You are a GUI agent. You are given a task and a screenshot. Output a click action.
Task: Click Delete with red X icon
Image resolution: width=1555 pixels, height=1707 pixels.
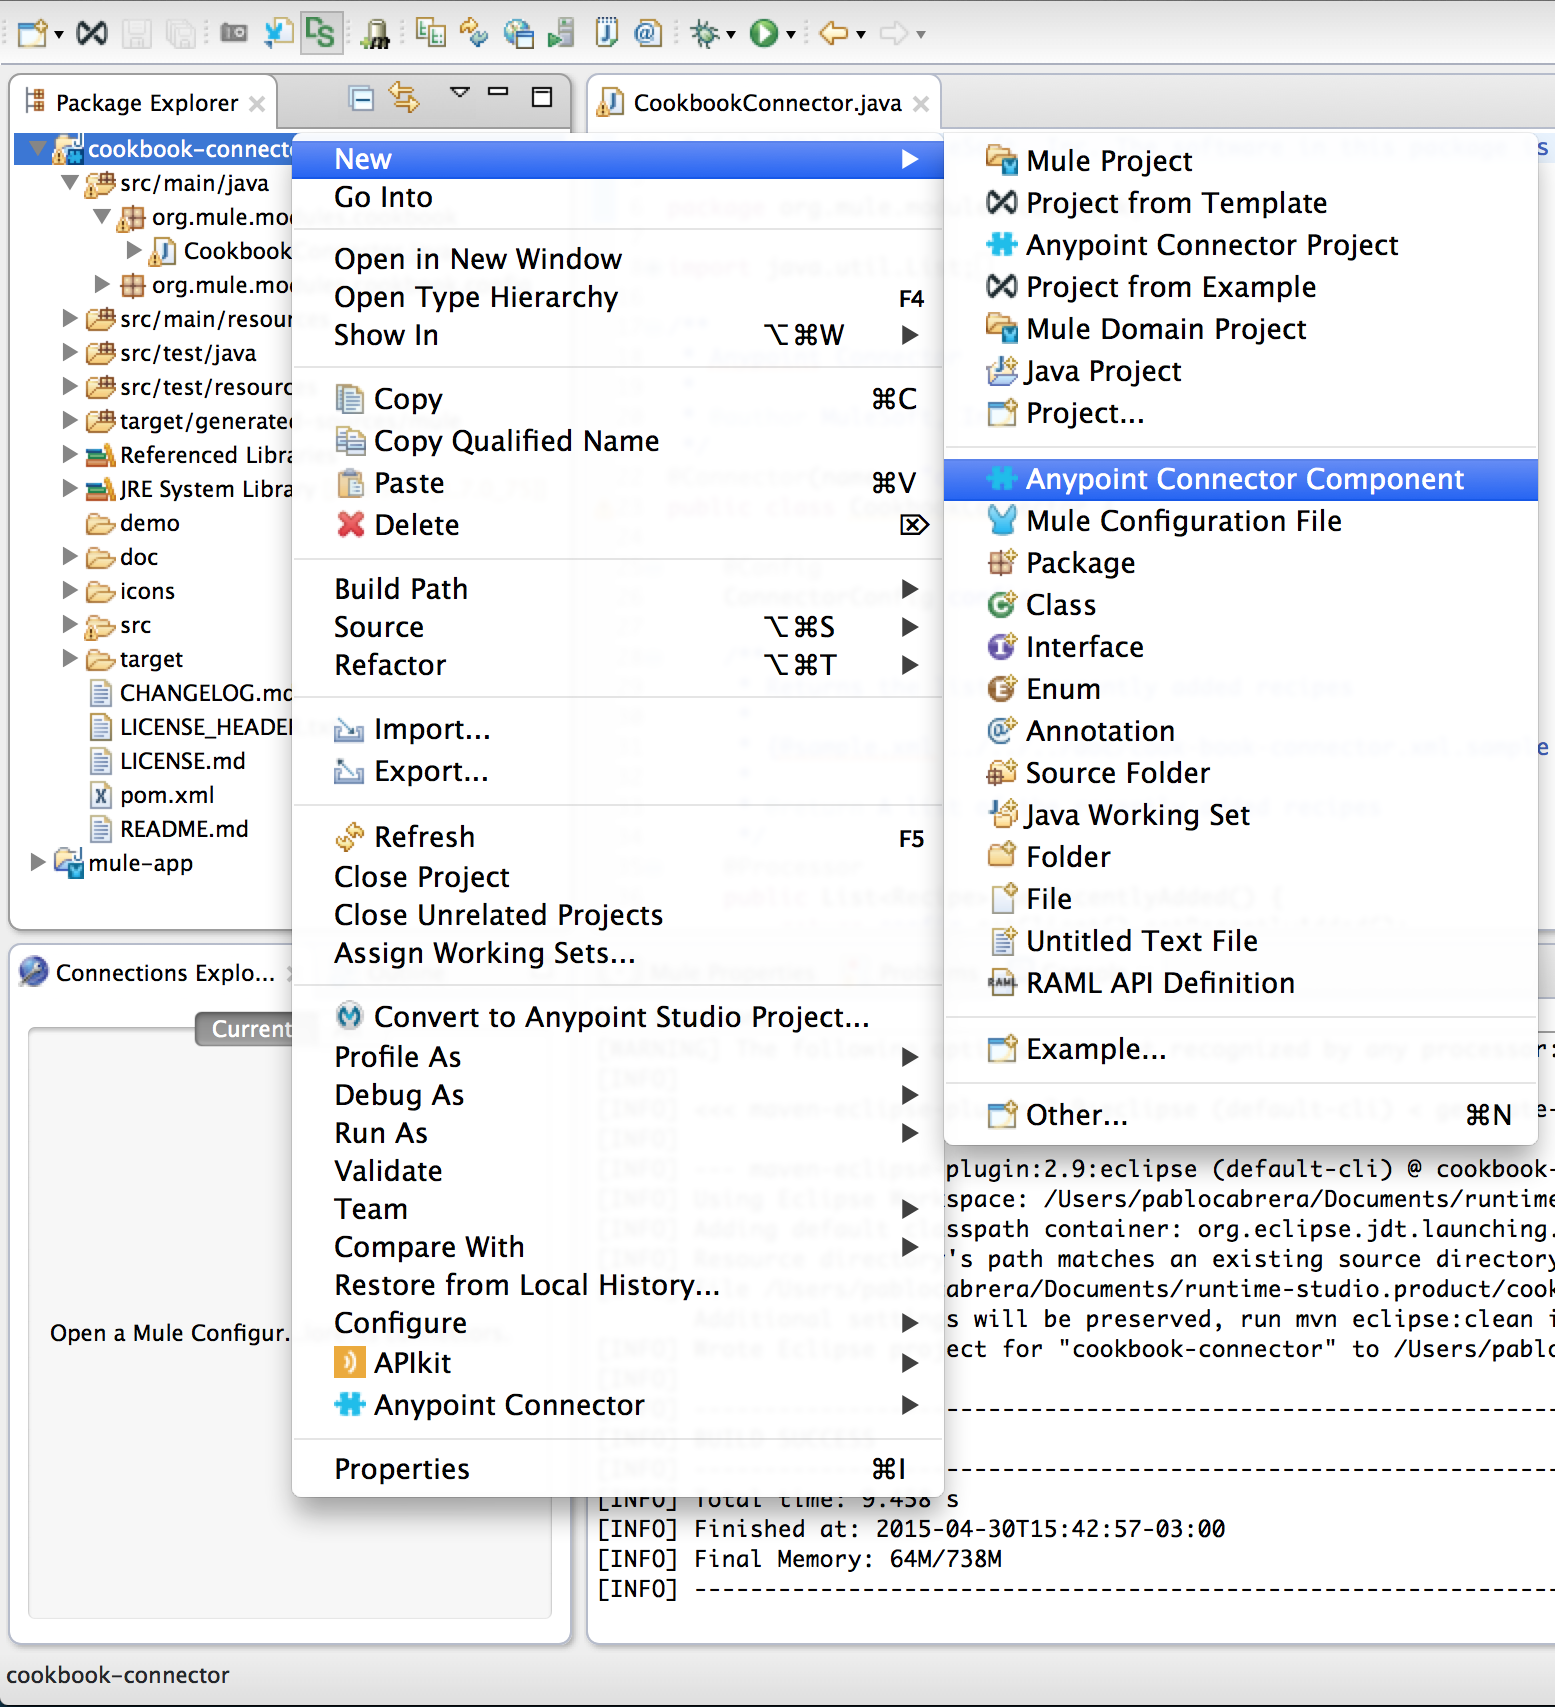pyautogui.click(x=416, y=525)
